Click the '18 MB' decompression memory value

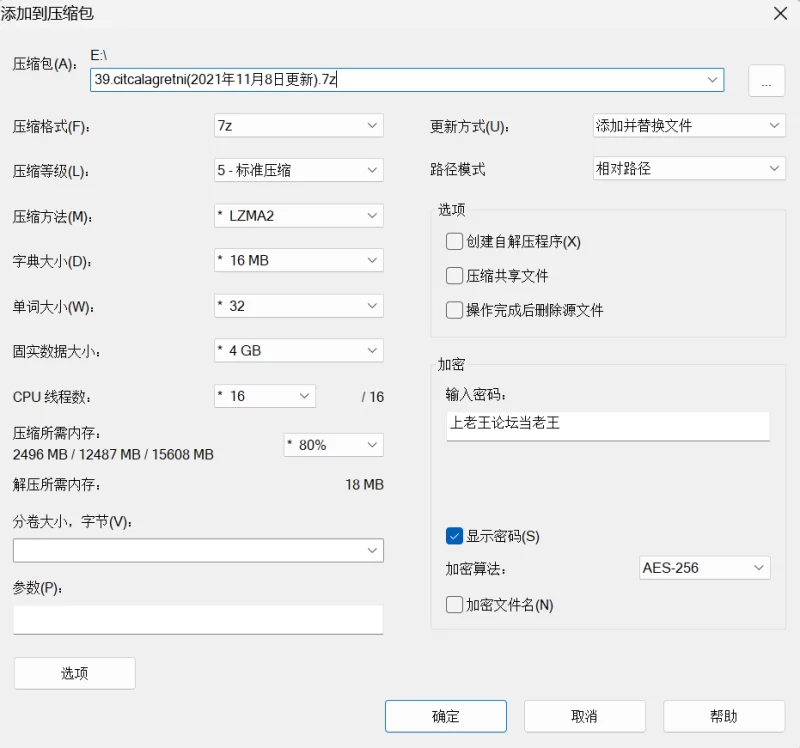(x=364, y=485)
